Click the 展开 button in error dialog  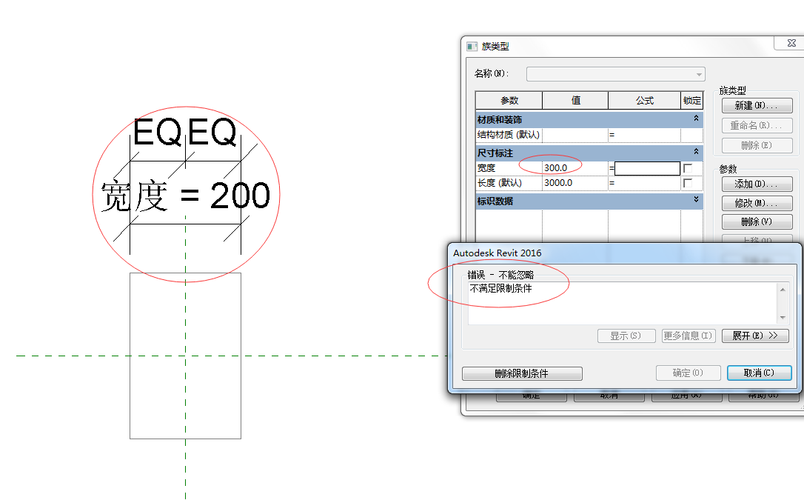point(755,336)
